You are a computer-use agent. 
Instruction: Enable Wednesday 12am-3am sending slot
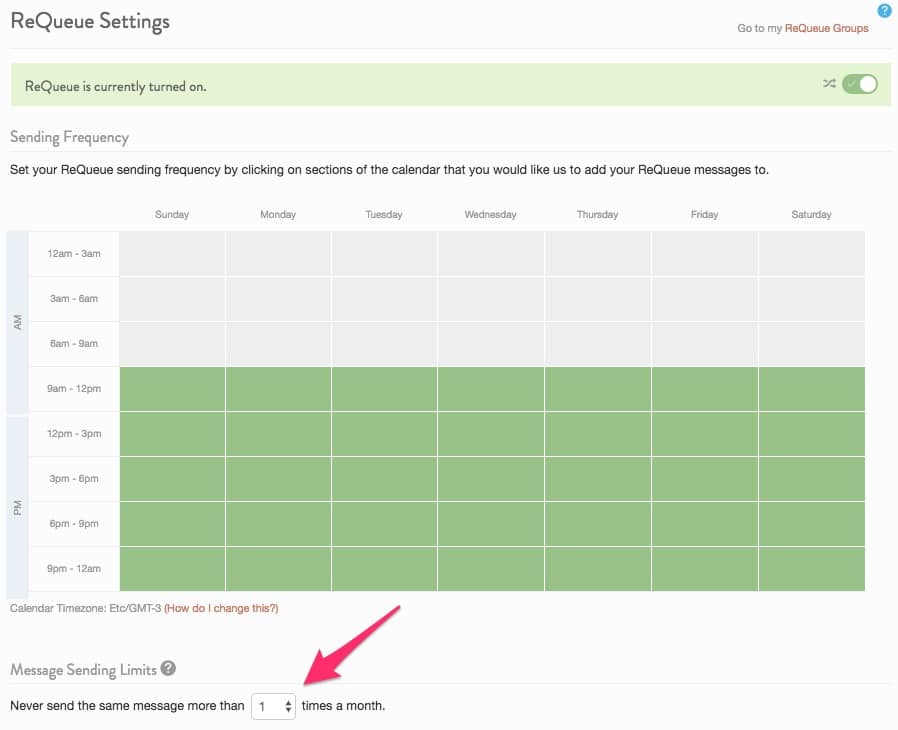coord(490,253)
